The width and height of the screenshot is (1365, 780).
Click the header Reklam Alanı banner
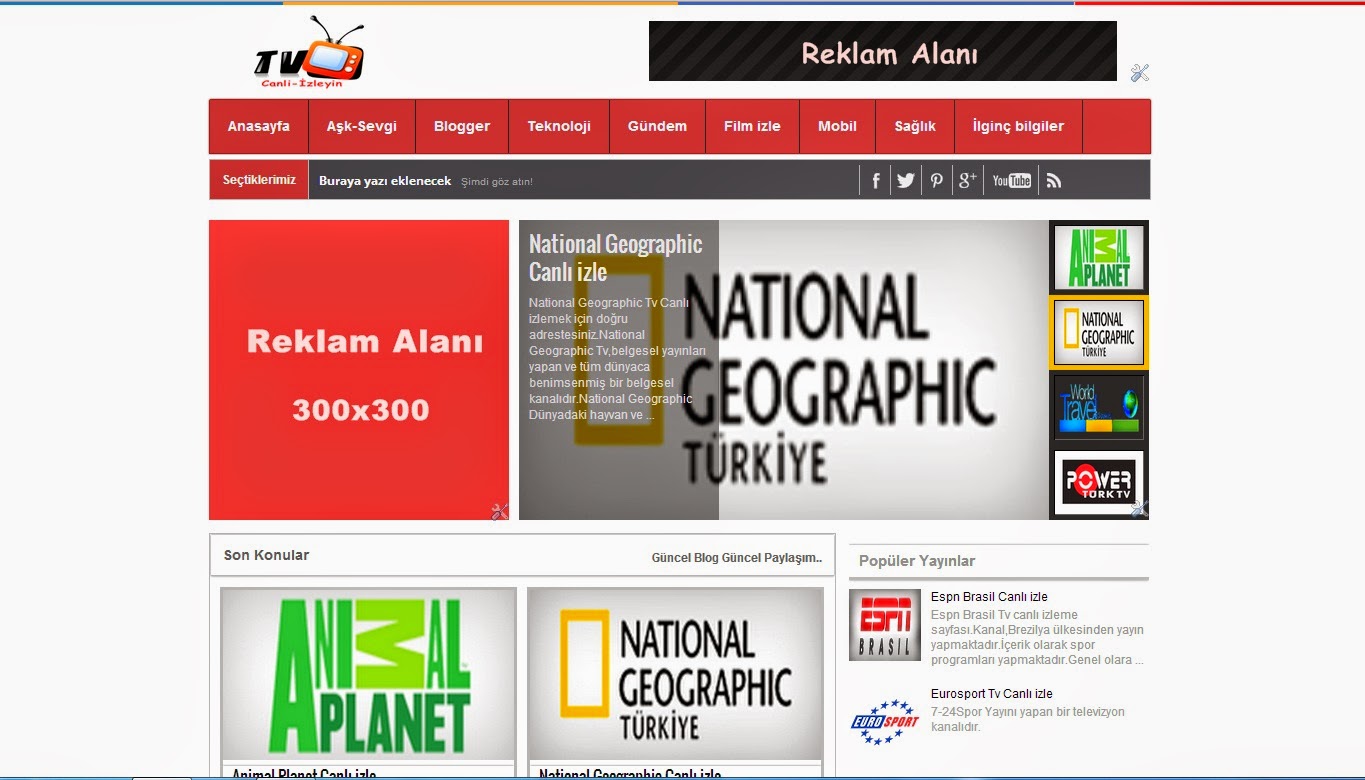point(883,51)
